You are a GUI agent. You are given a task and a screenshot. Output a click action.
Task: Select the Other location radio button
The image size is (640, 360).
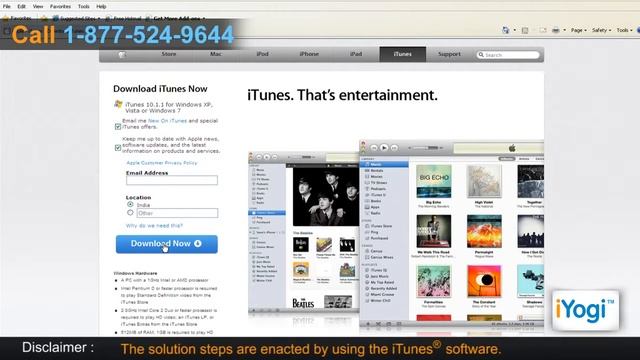130,213
